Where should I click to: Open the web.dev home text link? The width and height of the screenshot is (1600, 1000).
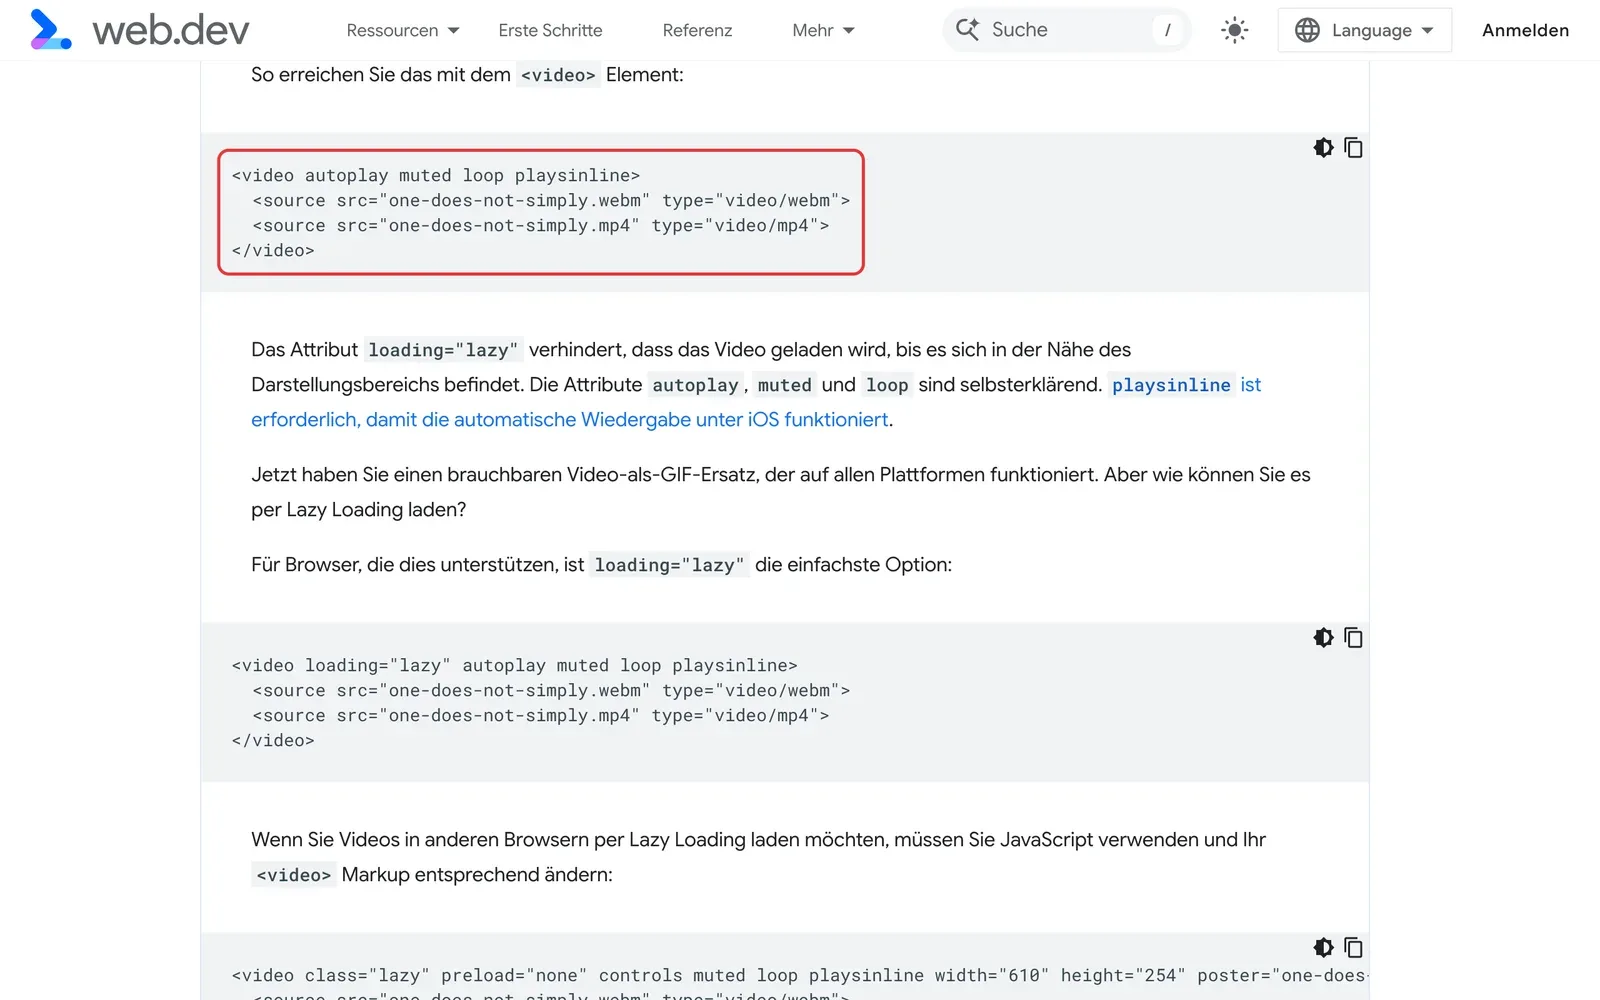coord(171,31)
